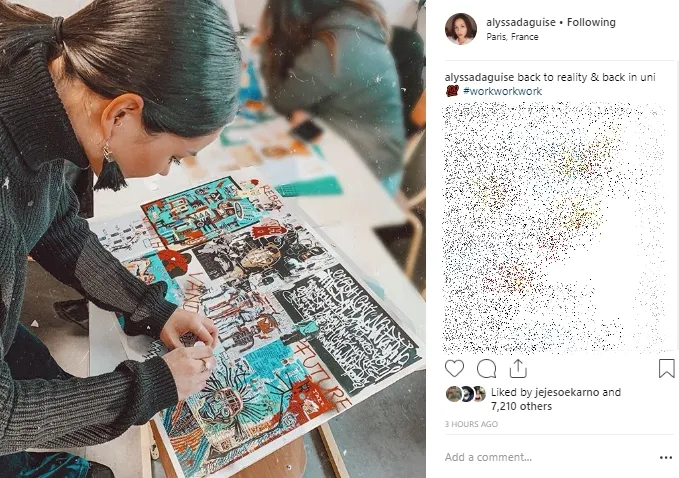
Task: Click the rose emoji in the caption
Action: 453,91
